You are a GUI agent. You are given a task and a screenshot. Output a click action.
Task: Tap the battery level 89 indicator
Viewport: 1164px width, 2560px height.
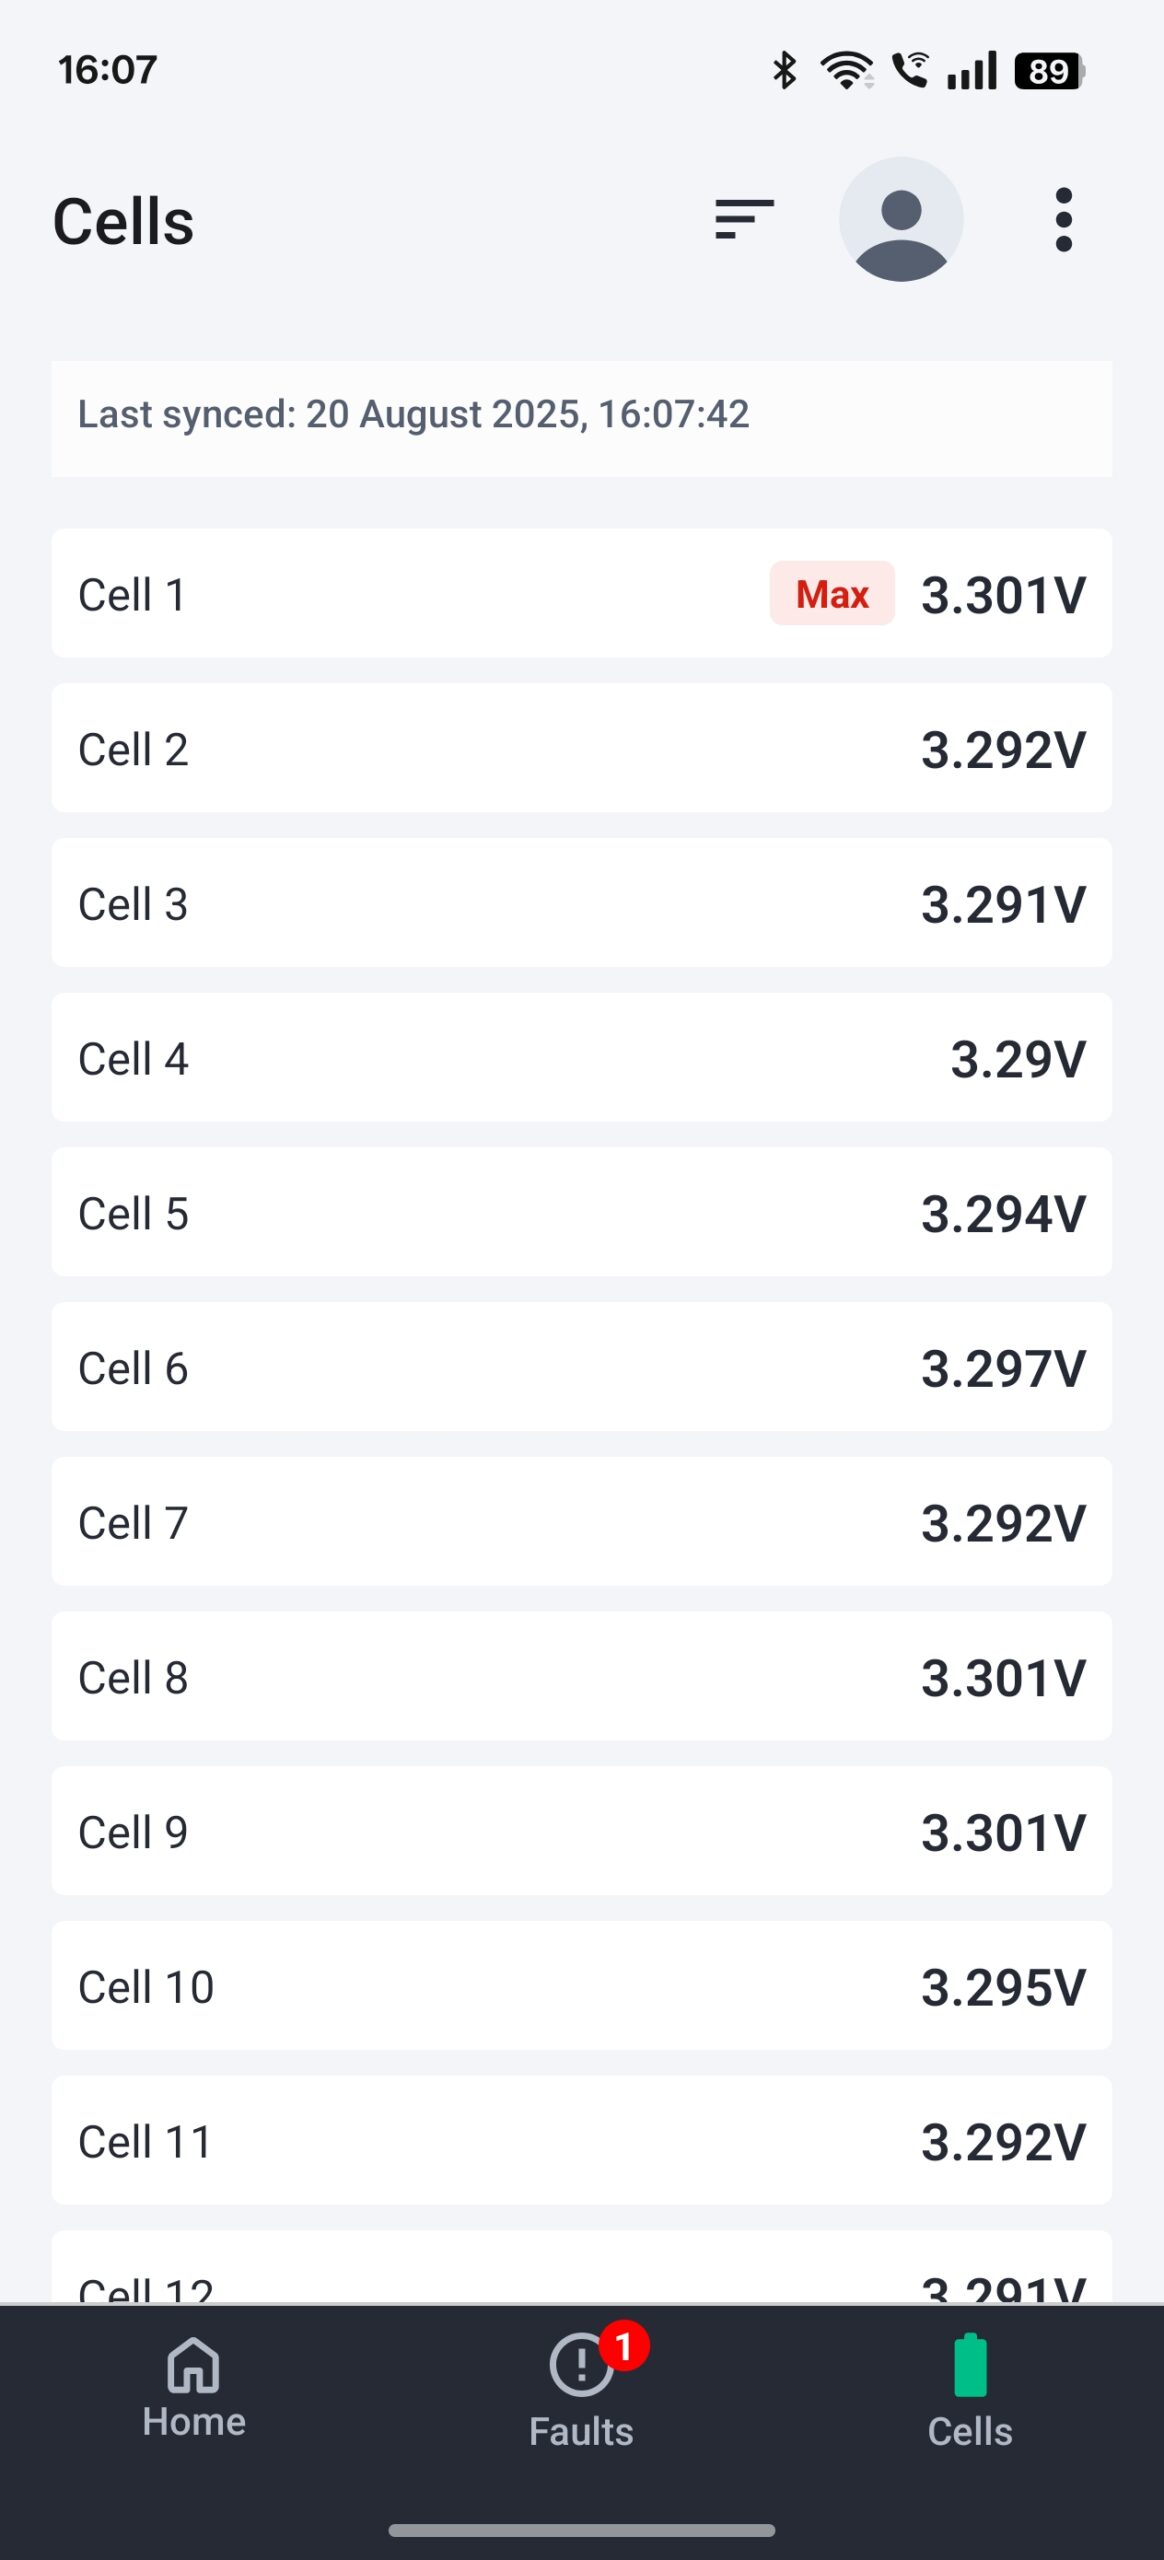tap(1048, 71)
